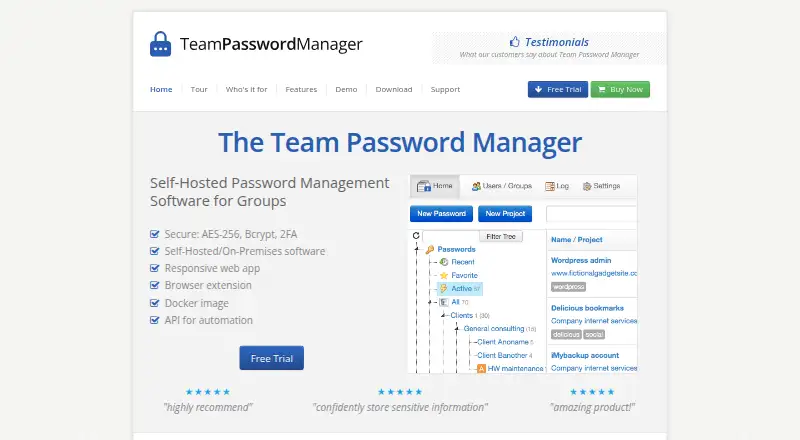Click the tree filter input field
The image size is (800, 440).
451,236
